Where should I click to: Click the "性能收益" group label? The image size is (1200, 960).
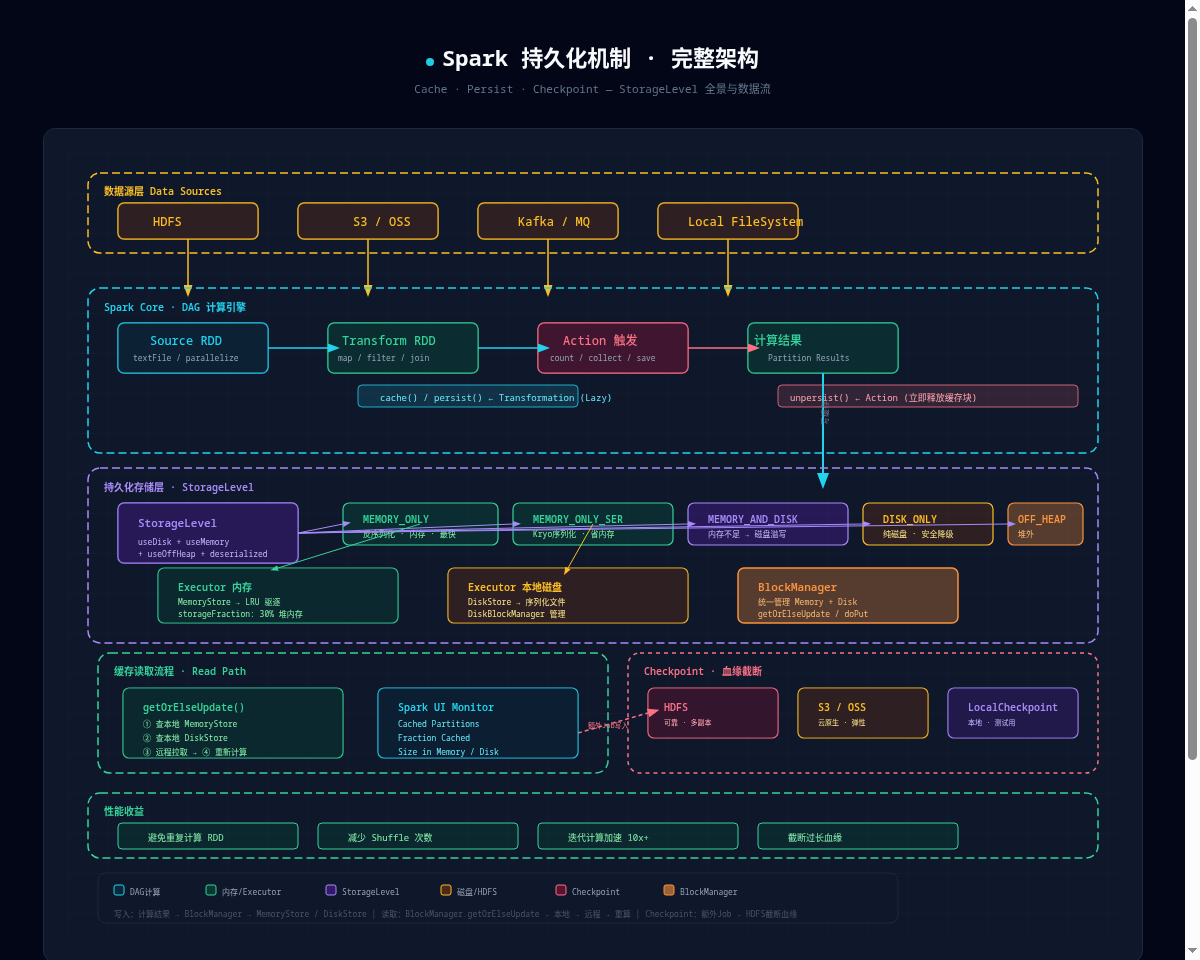pyautogui.click(x=124, y=811)
